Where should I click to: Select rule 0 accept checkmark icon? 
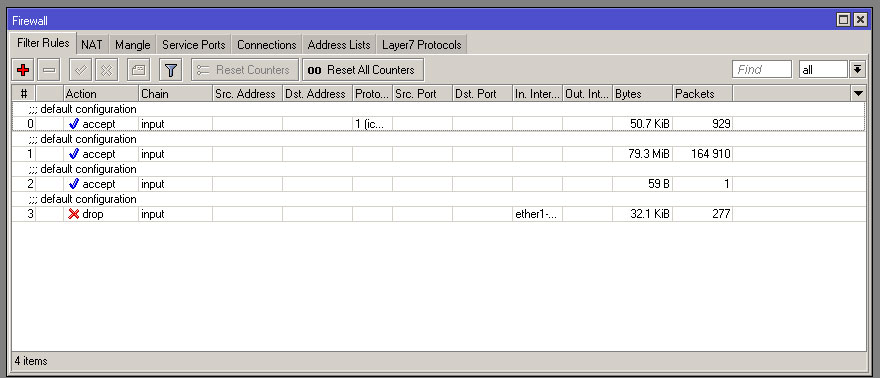[x=74, y=124]
